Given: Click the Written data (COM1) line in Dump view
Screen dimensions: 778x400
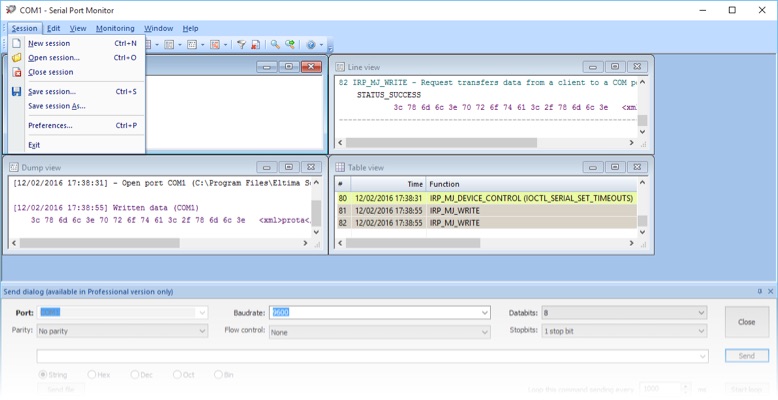Looking at the screenshot, I should [x=106, y=208].
